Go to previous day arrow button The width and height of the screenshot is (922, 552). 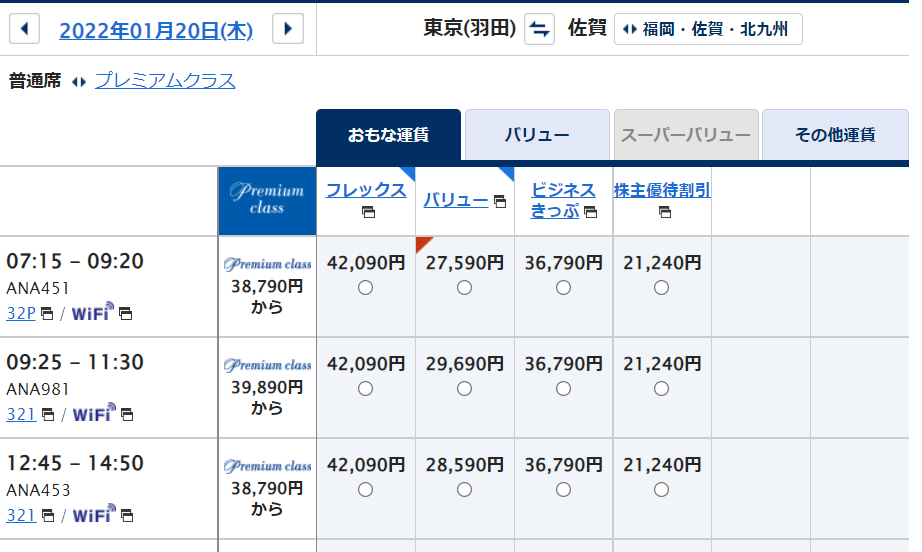25,29
